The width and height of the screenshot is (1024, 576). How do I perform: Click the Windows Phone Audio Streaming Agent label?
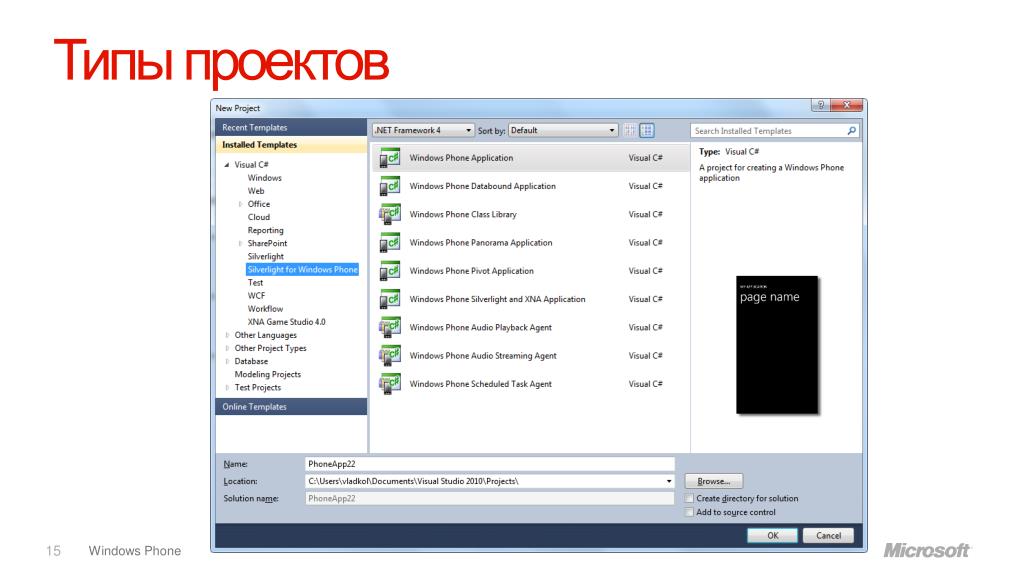coord(483,356)
